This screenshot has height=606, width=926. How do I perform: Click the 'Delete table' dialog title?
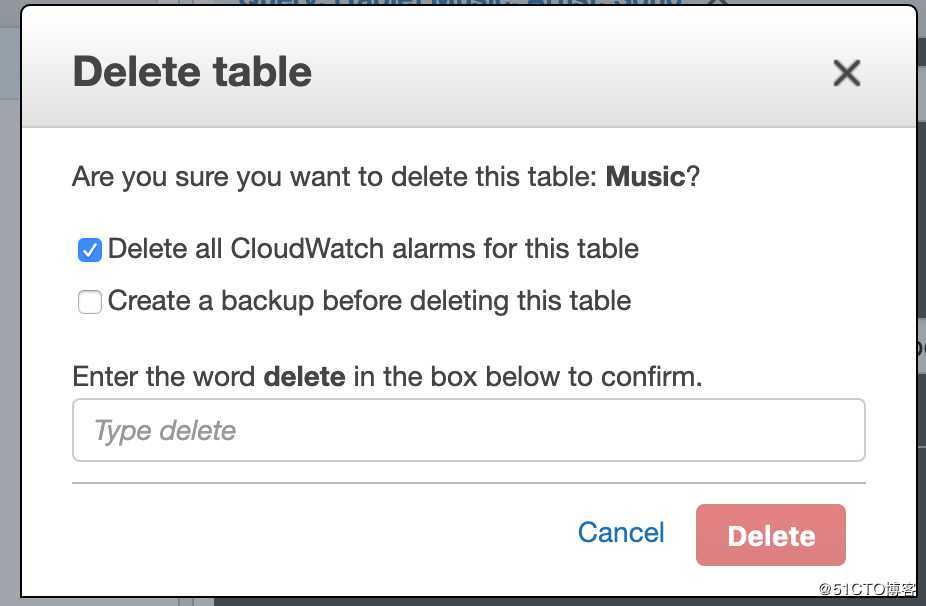coord(192,72)
